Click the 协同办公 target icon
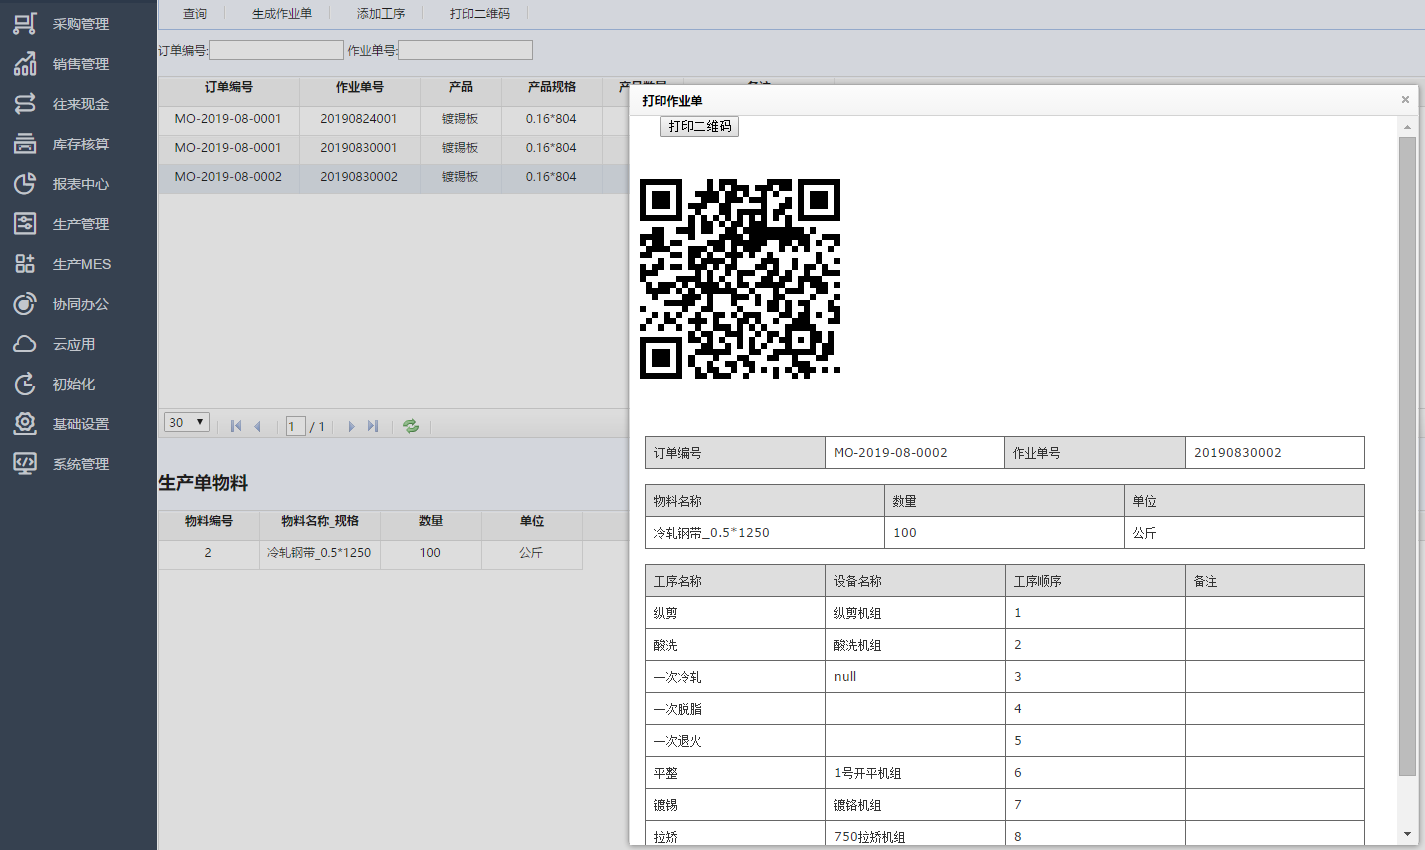Screen dimensions: 1425x850 25,303
